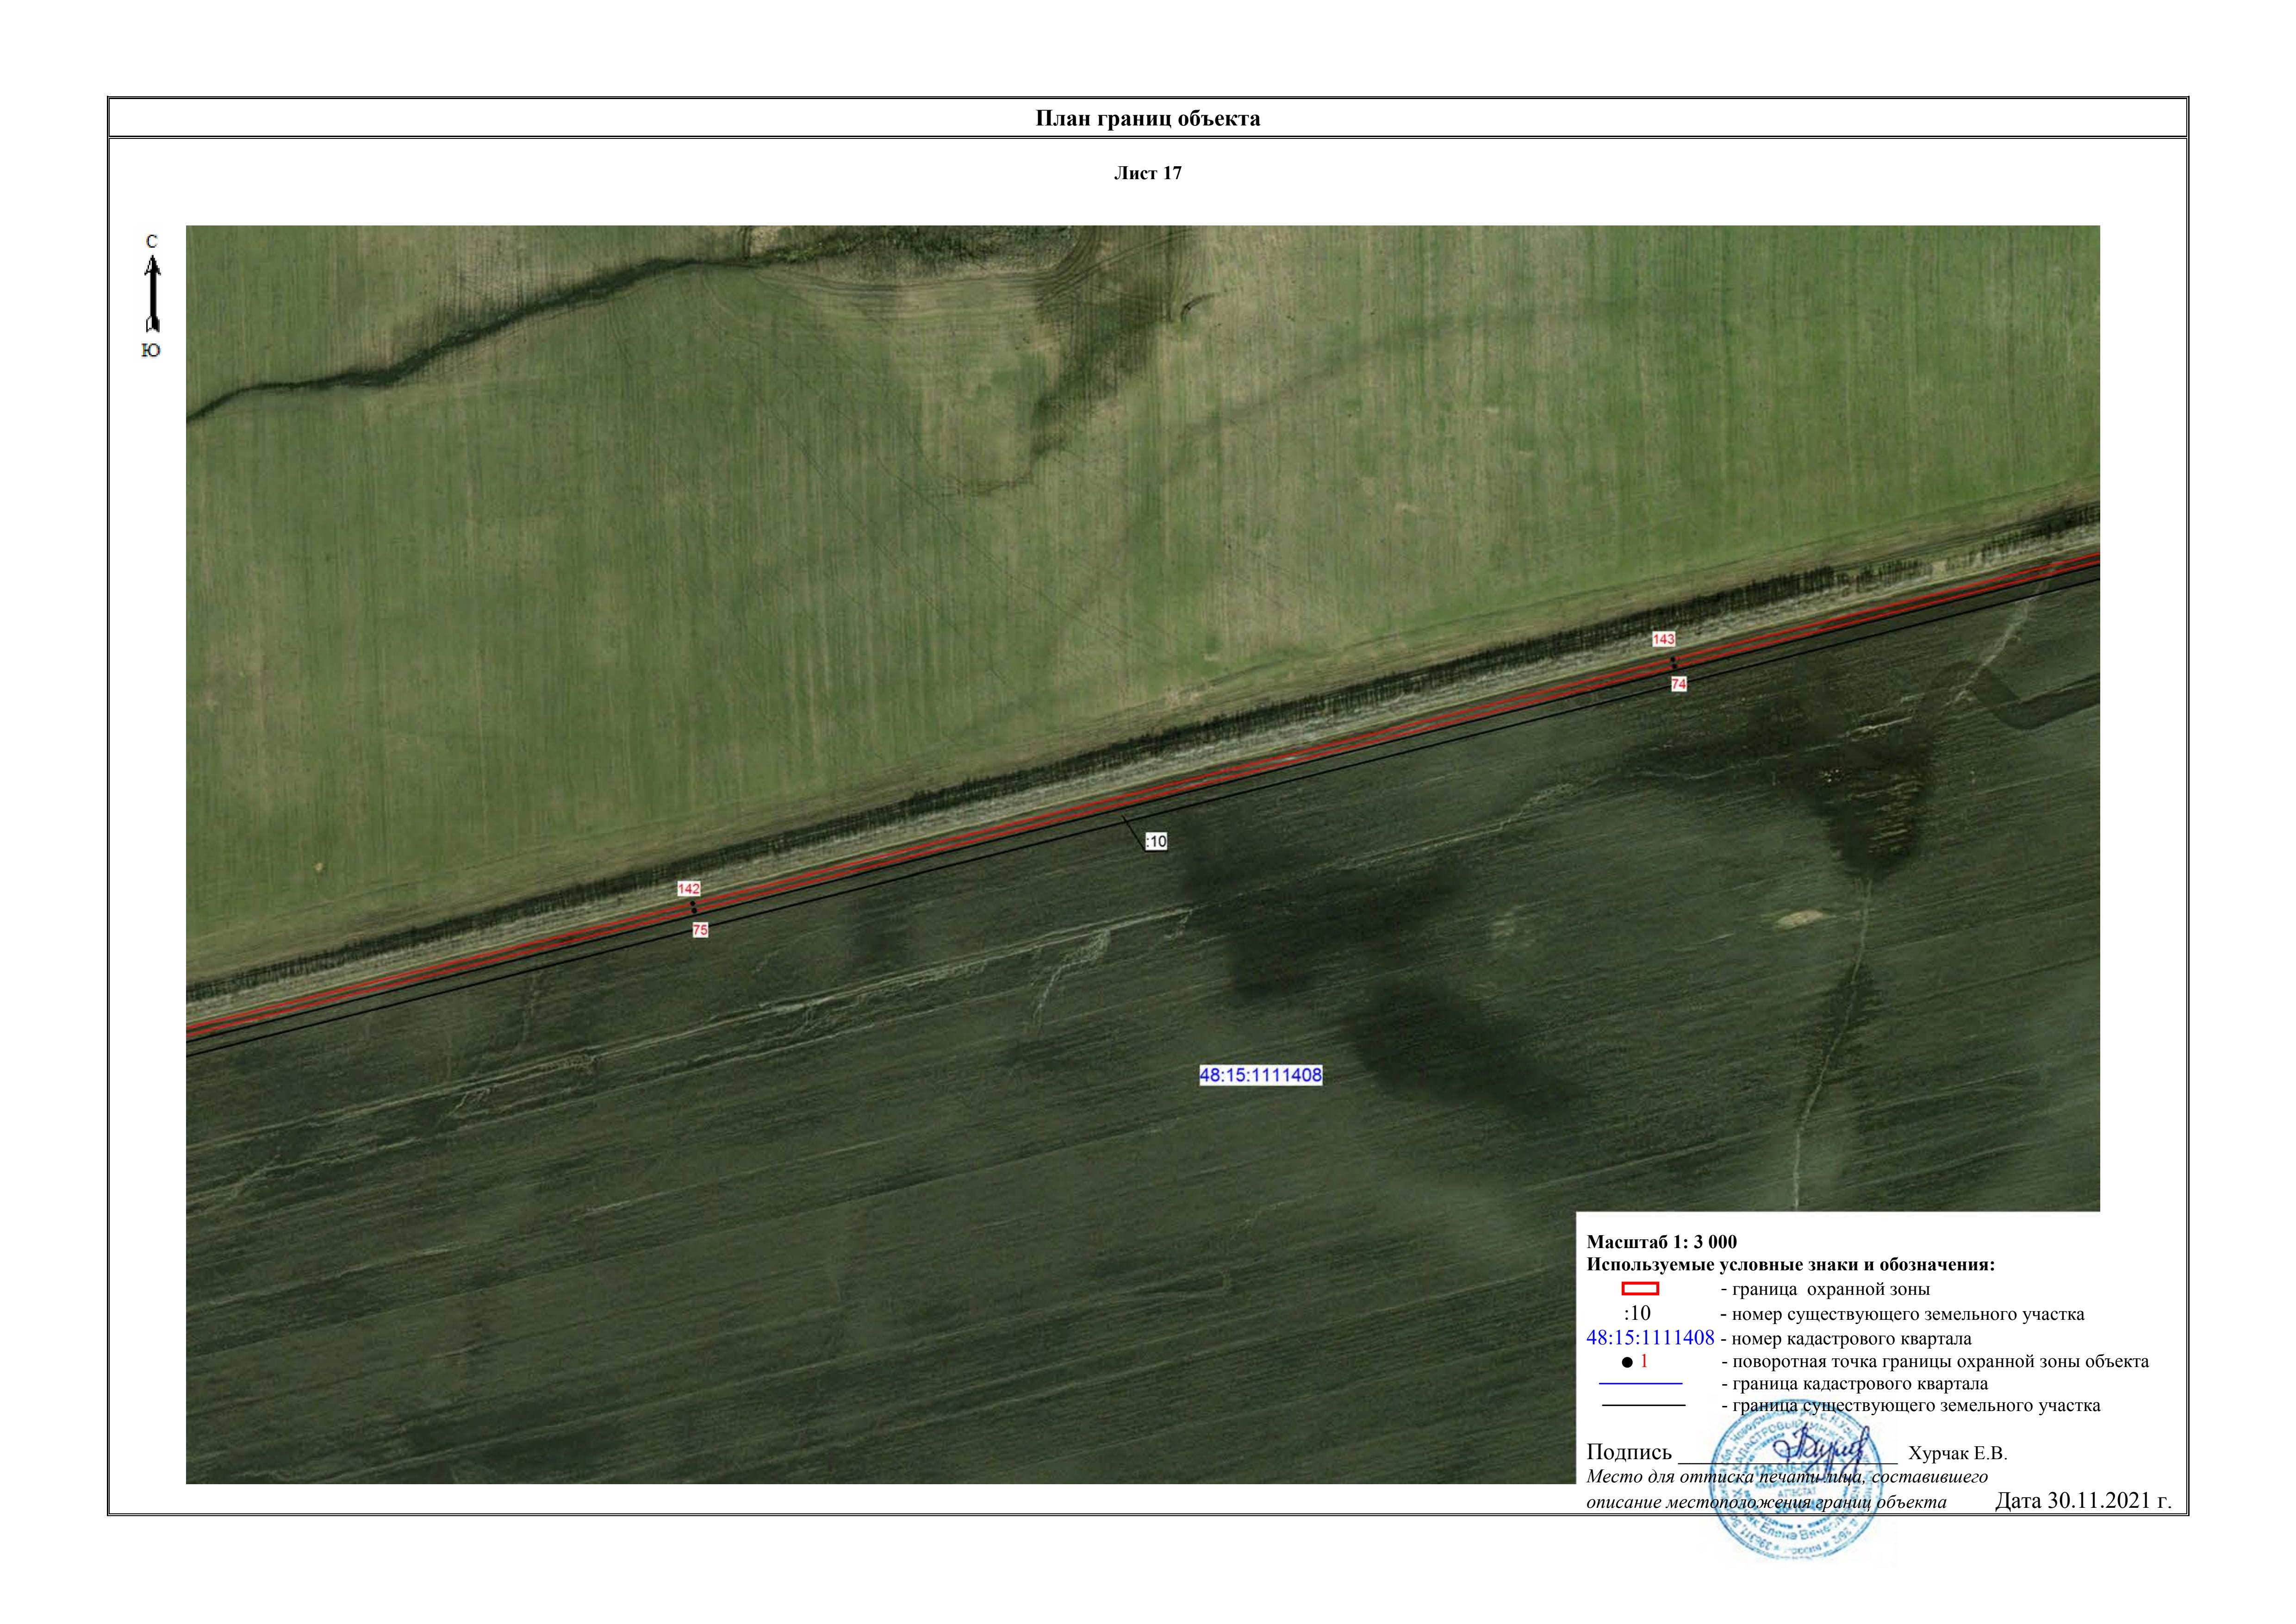
Task: Click the 'Лист 17' sheet heading
Action: pos(1147,173)
